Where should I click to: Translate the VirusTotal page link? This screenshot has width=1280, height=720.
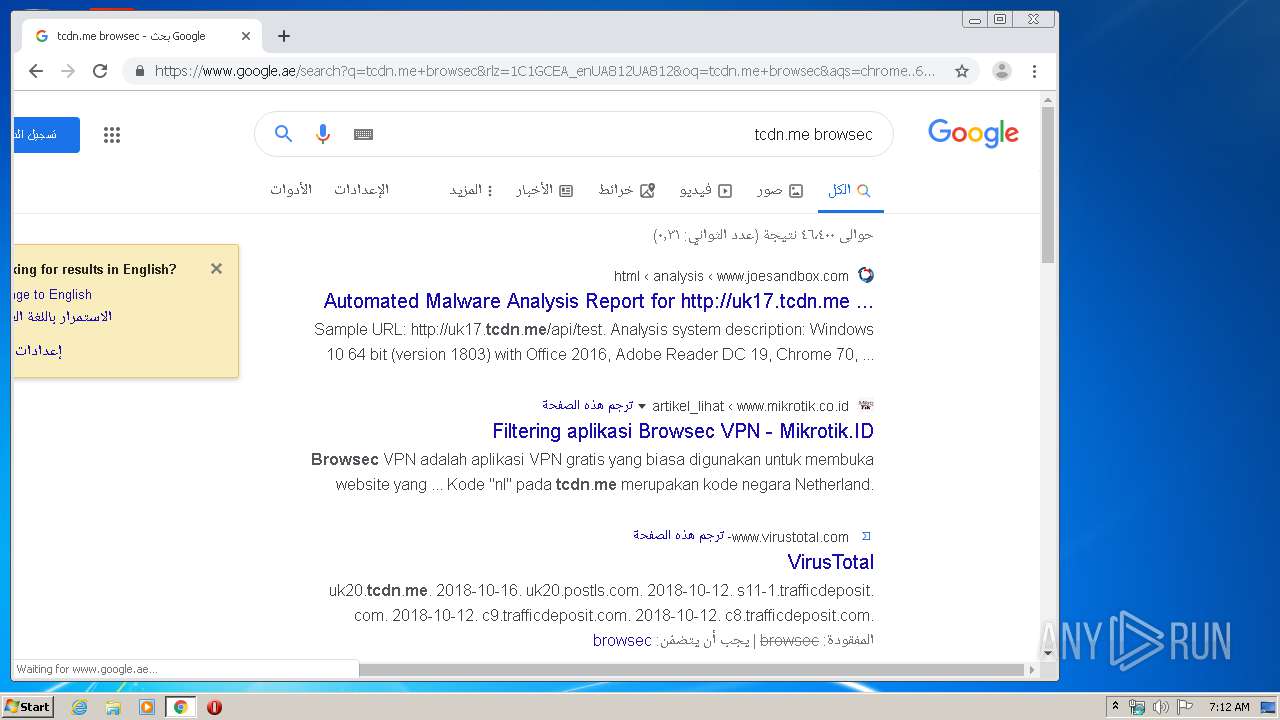(x=678, y=536)
